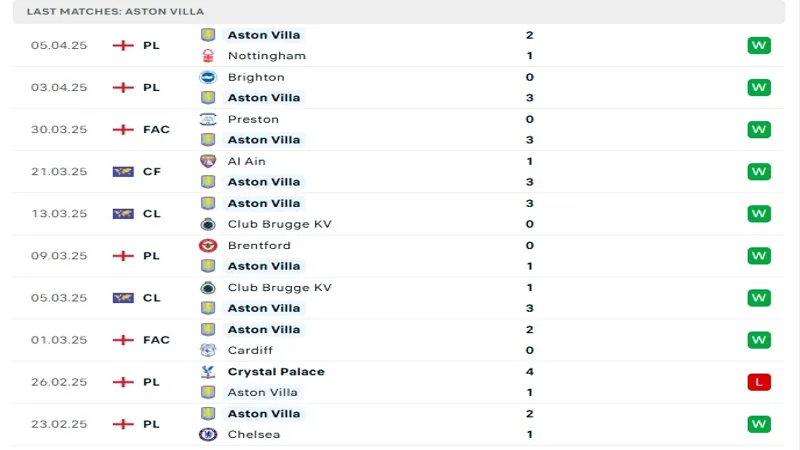The height and width of the screenshot is (450, 800).
Task: Click the Aston Villa crest in Cardiff match
Action: click(x=208, y=330)
